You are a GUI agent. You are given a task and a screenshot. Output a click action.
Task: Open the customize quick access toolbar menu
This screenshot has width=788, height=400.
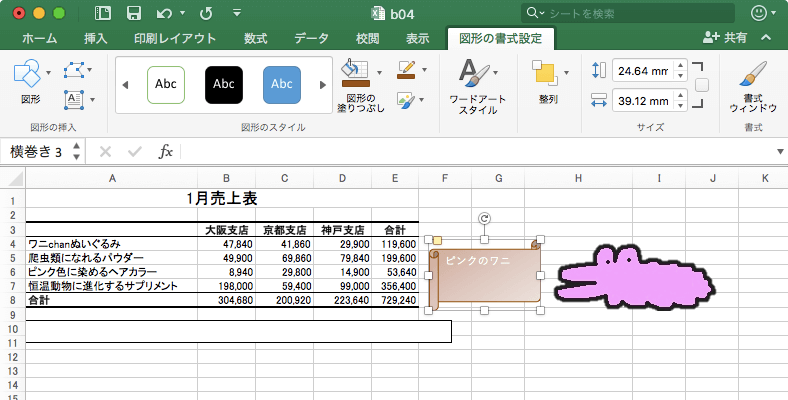coord(237,13)
